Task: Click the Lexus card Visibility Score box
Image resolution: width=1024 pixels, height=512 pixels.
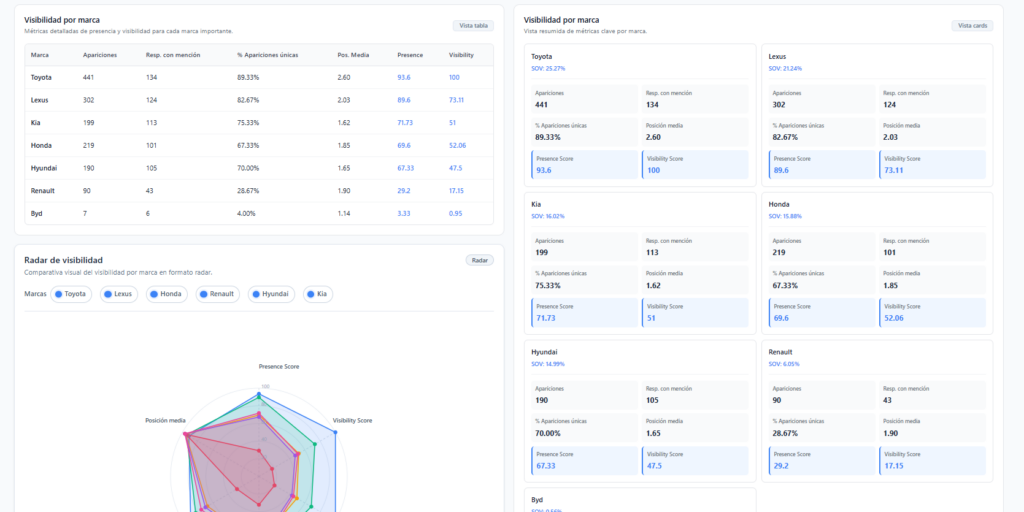Action: pyautogui.click(x=932, y=165)
